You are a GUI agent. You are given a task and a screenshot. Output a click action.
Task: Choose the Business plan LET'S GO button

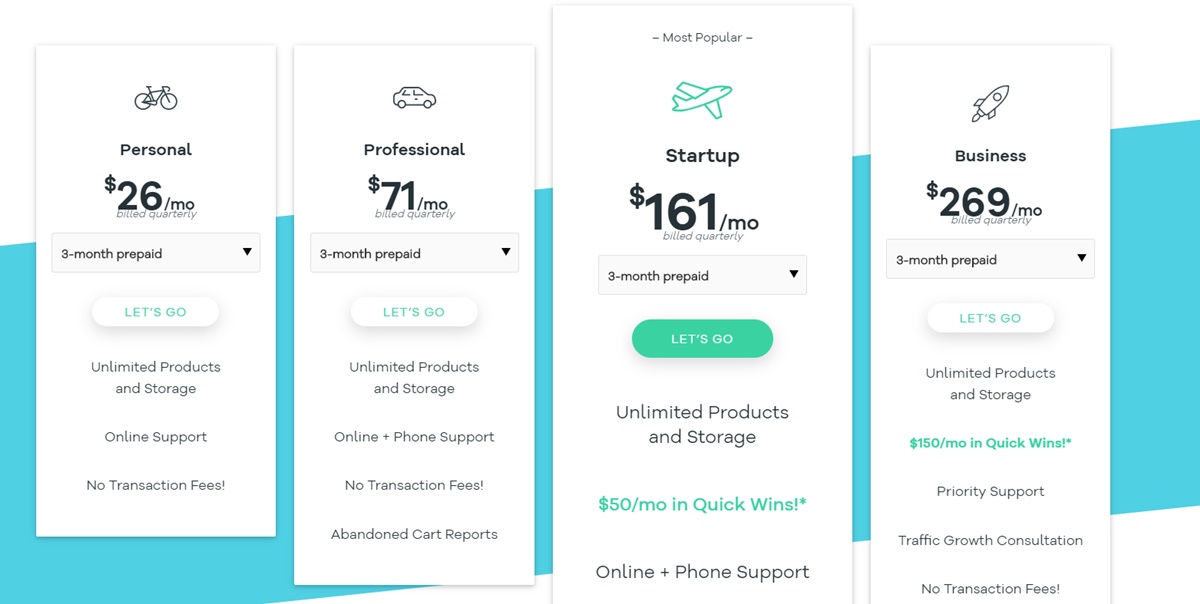[990, 318]
